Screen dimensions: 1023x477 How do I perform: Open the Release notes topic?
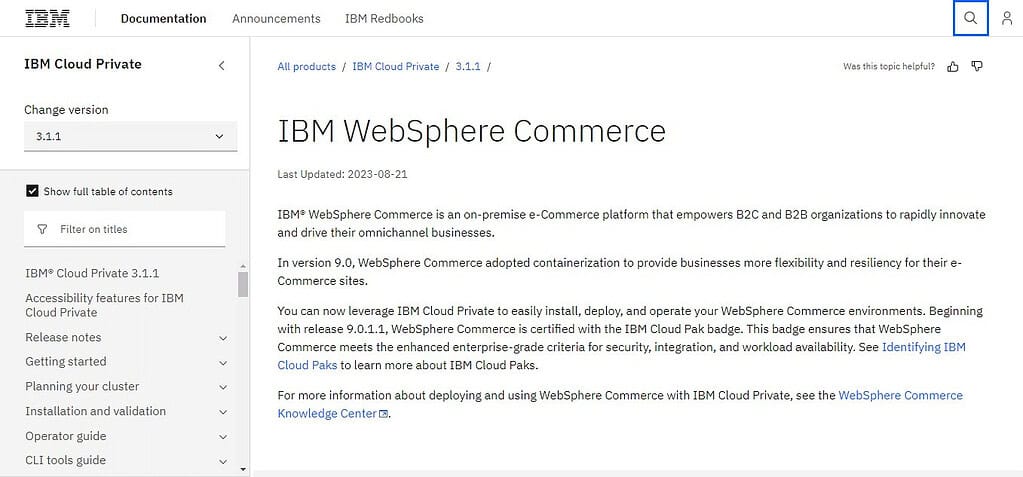(63, 337)
